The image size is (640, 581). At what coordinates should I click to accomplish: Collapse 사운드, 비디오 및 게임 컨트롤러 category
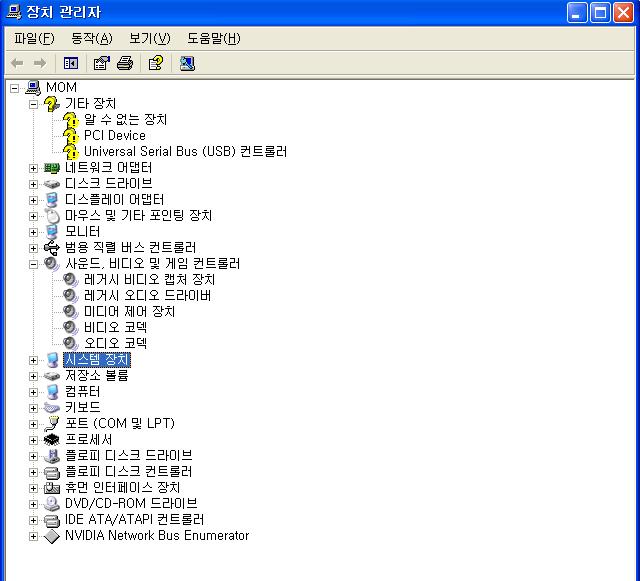pyautogui.click(x=33, y=264)
